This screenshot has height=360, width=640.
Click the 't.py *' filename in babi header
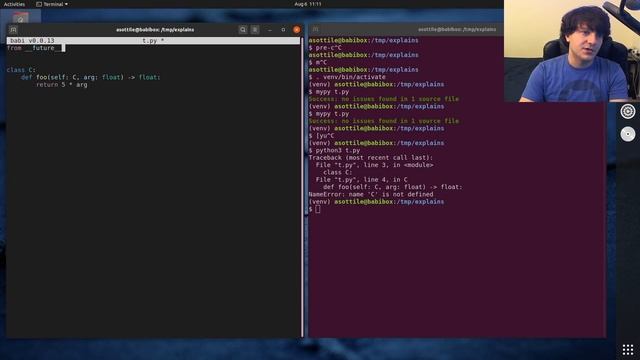click(x=153, y=40)
